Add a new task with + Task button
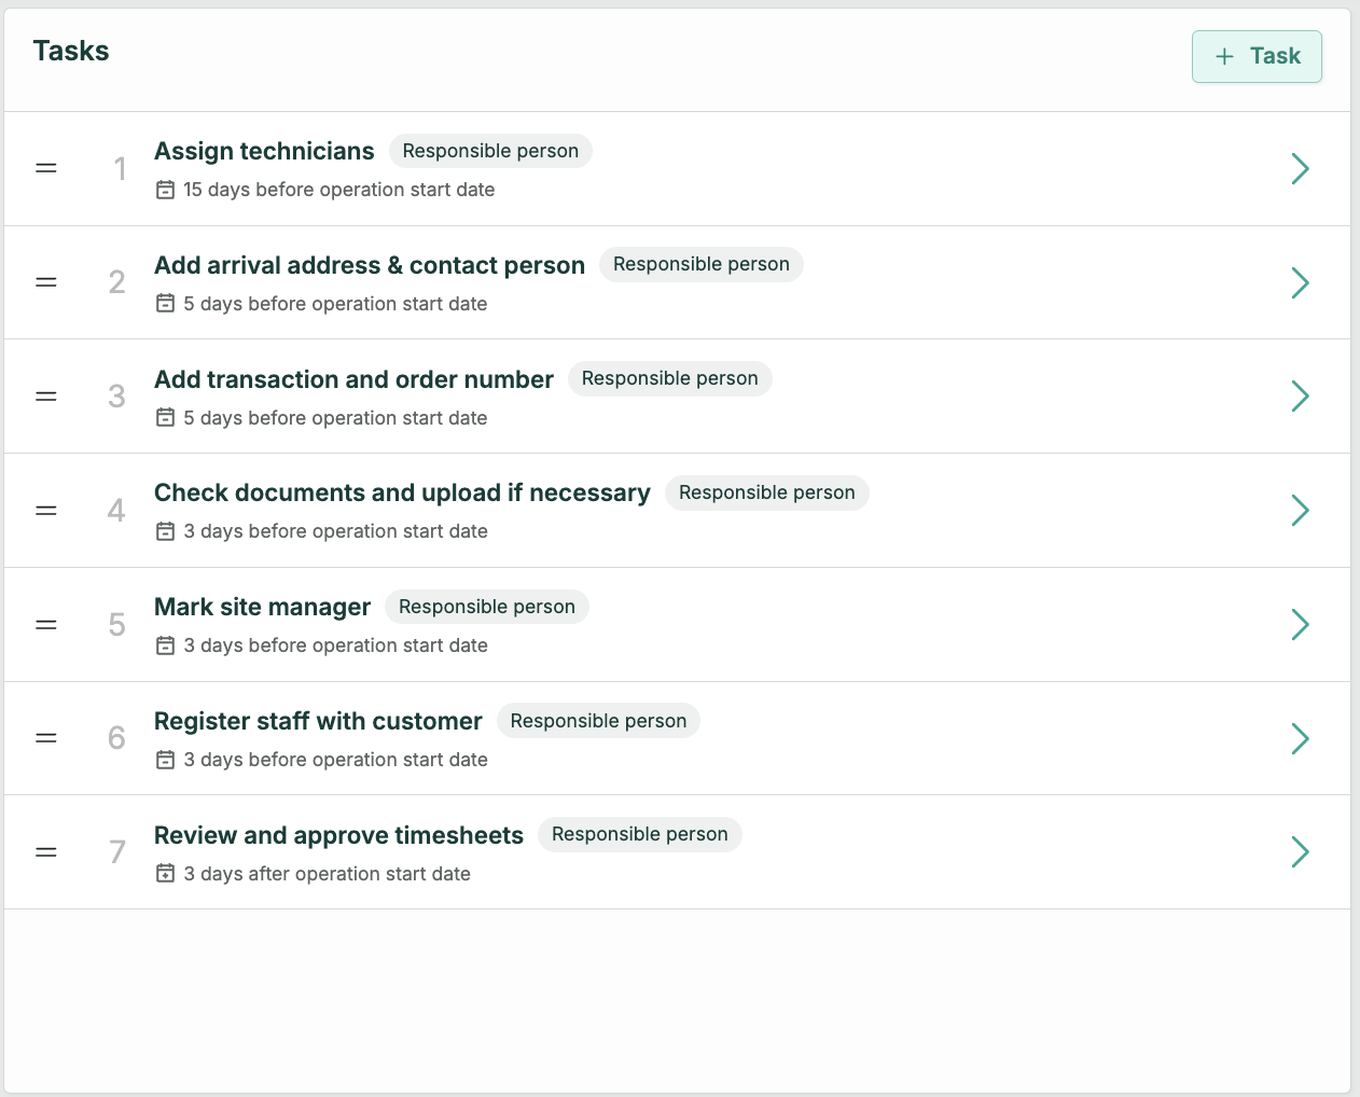 coord(1256,56)
